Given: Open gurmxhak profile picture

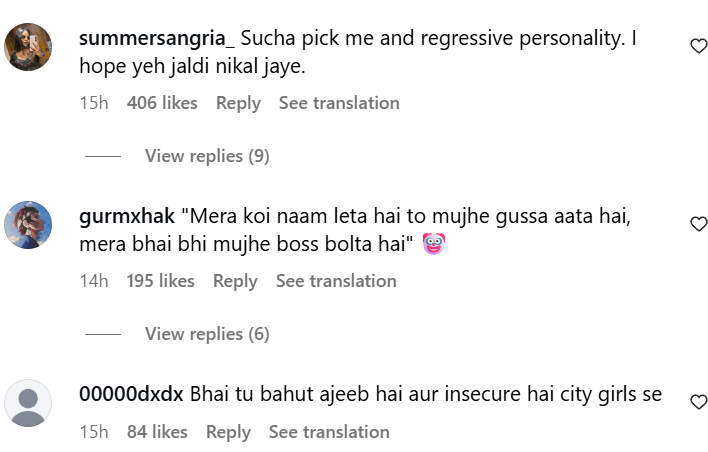Looking at the screenshot, I should pos(28,224).
